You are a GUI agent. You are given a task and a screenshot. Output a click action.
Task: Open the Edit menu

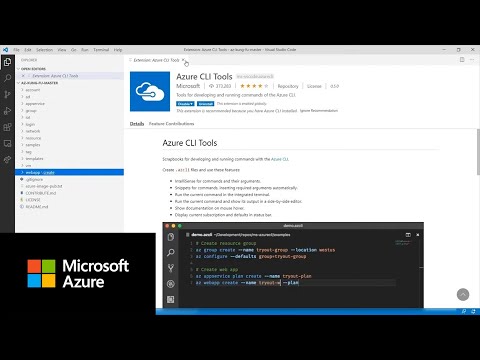pyautogui.click(x=28, y=50)
